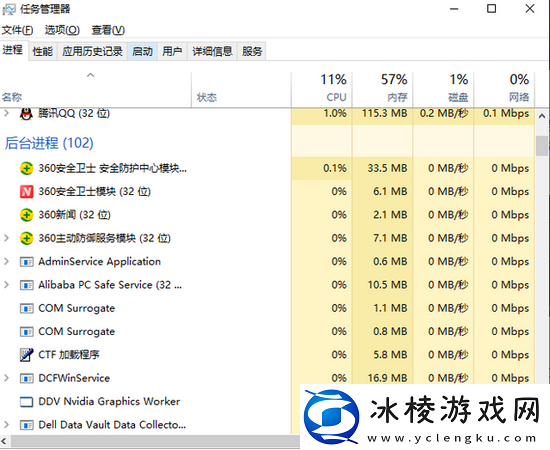This screenshot has height=450, width=550.
Task: Click the 16.9 MB memory value
Action: point(387,378)
